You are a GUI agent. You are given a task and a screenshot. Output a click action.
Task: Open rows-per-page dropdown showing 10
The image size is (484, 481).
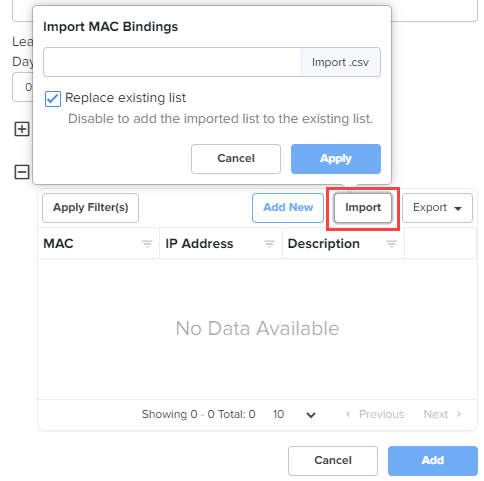coord(293,414)
